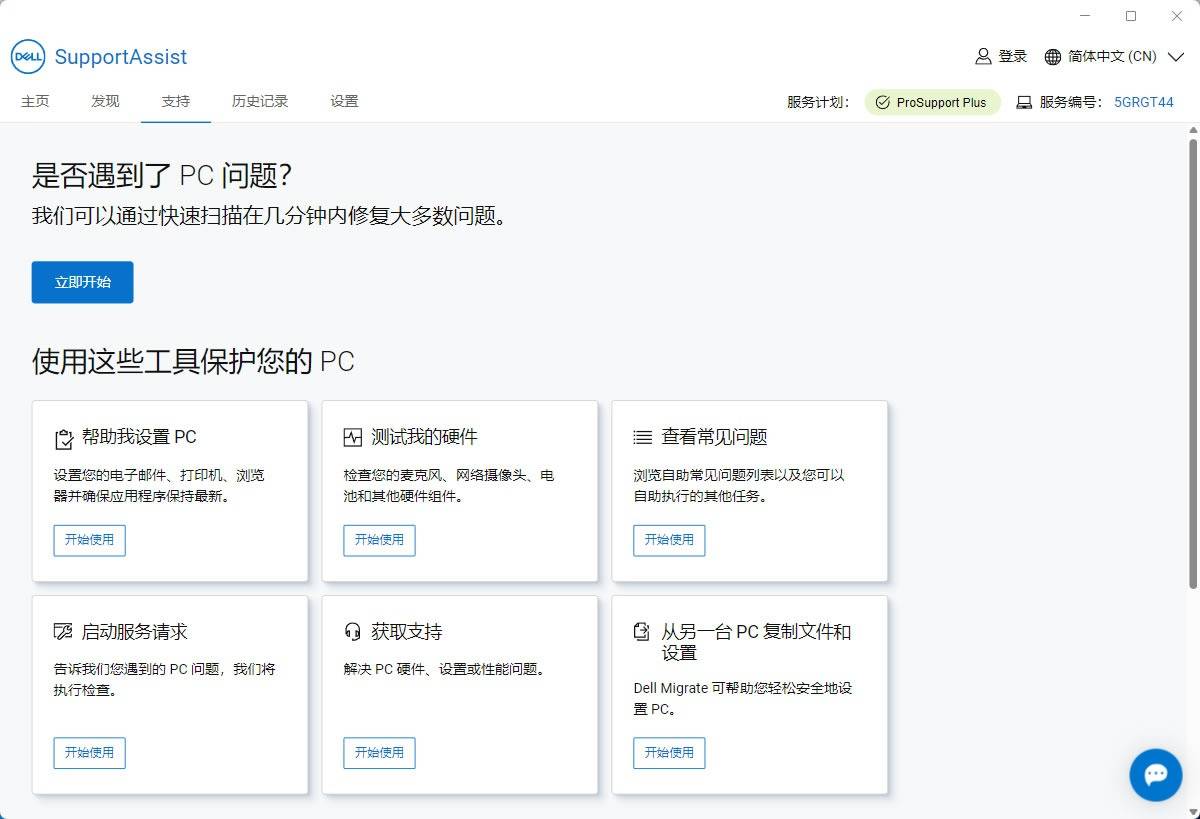Click 开始使用 under 启动服务请求
1200x819 pixels.
pos(89,753)
